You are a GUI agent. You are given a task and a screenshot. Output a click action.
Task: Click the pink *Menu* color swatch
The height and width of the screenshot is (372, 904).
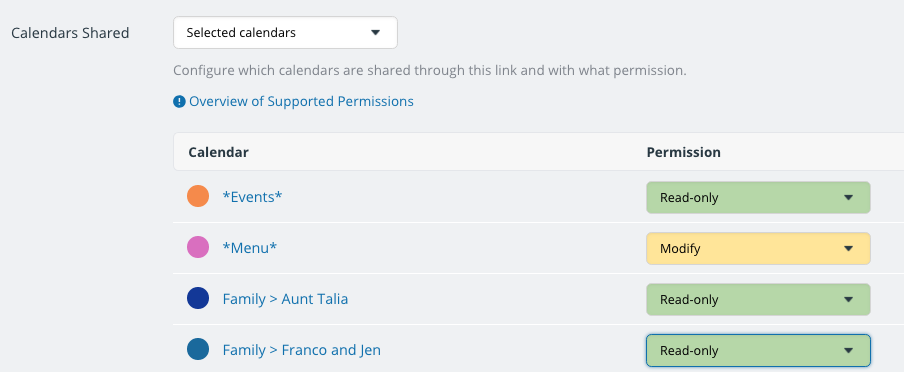(x=198, y=247)
